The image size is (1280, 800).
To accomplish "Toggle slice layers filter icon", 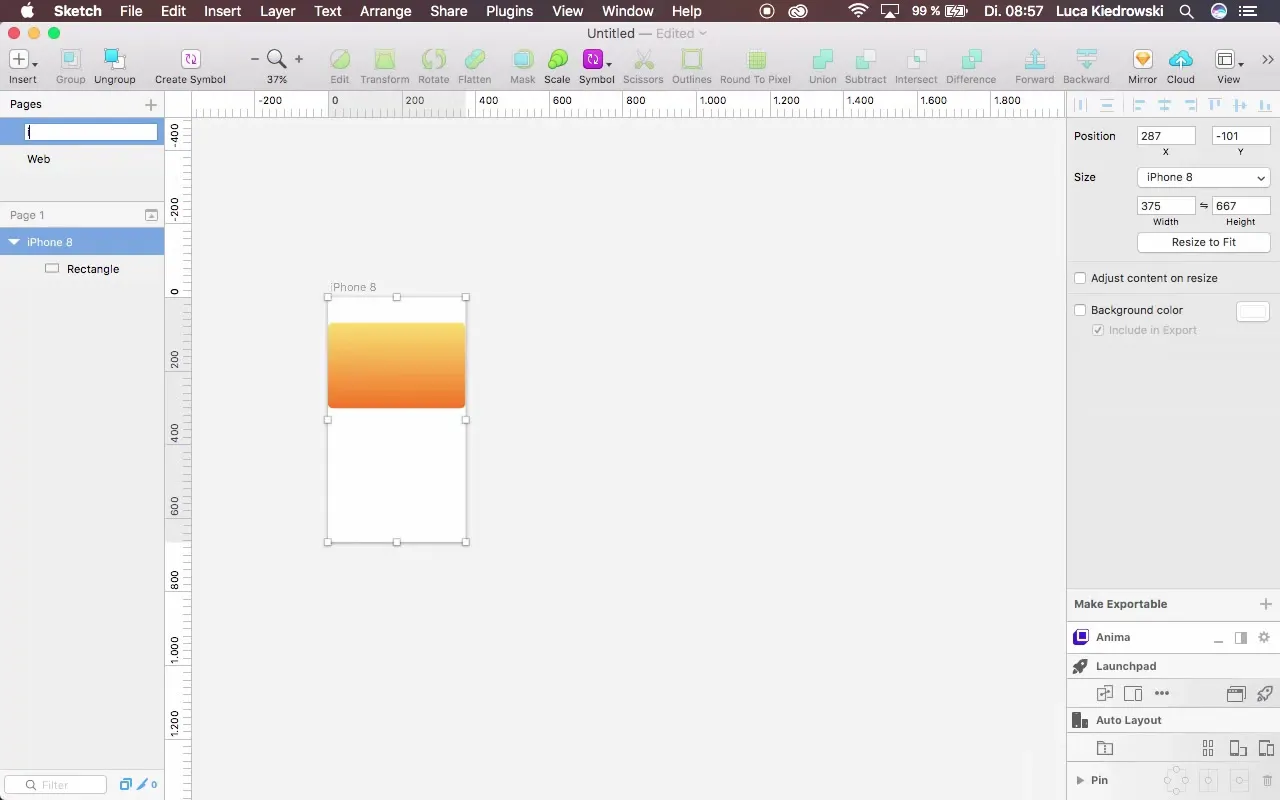I will [x=142, y=785].
